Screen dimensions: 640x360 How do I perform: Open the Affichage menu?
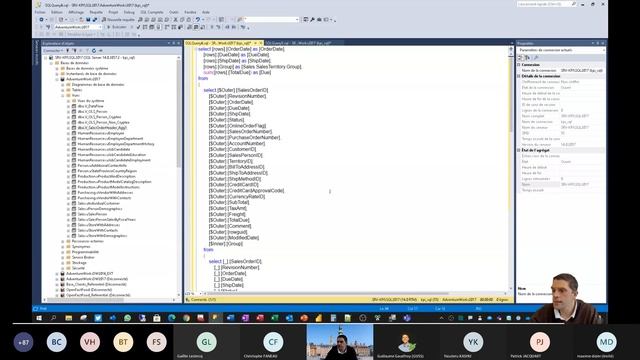76,12
